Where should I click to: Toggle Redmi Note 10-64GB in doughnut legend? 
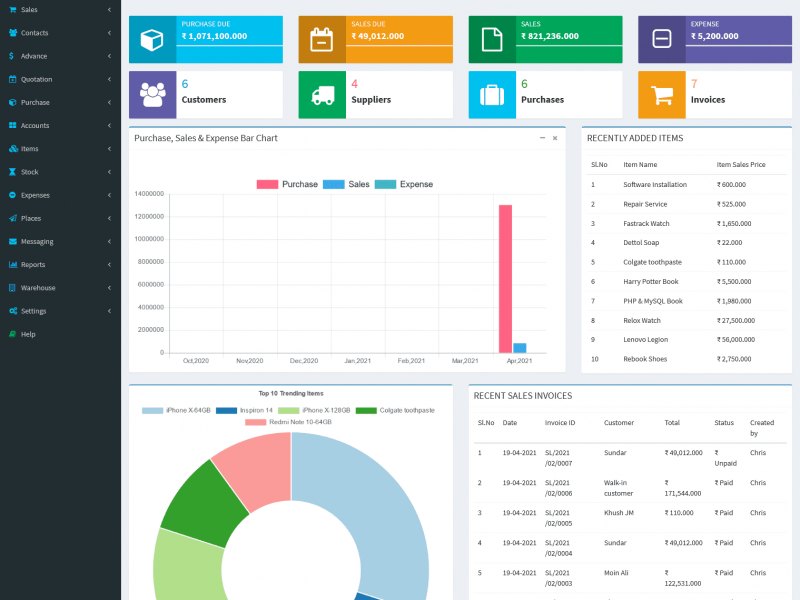point(288,422)
